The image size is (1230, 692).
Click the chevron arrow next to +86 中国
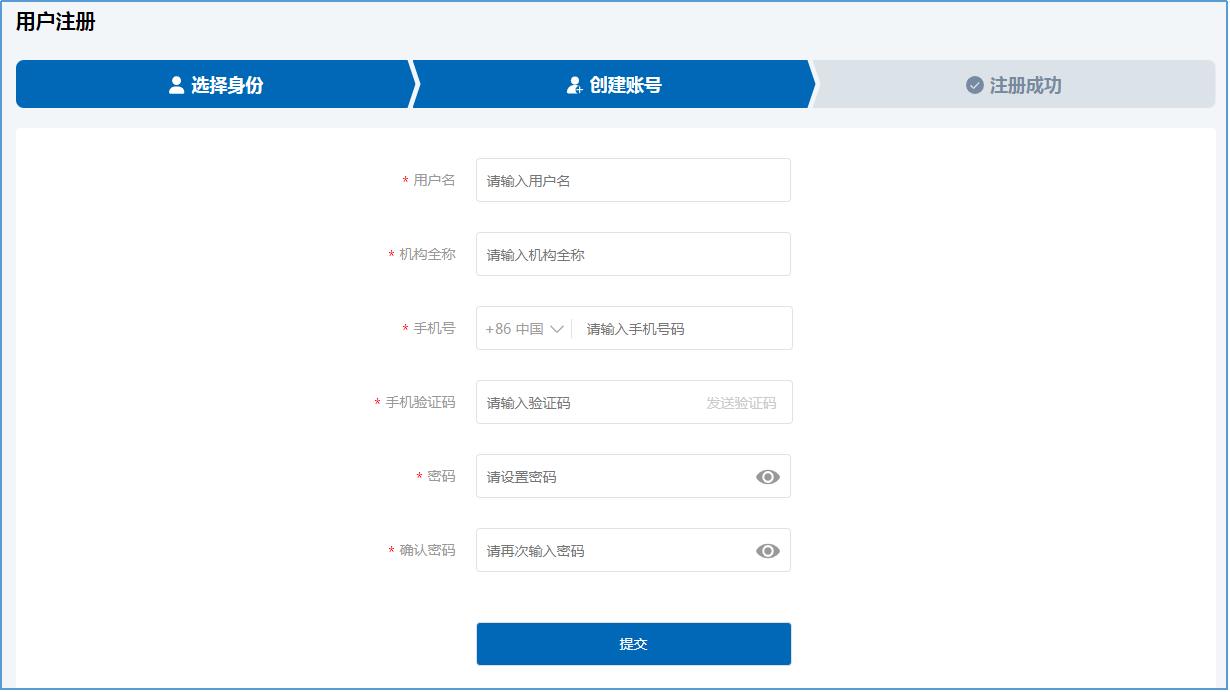click(558, 328)
